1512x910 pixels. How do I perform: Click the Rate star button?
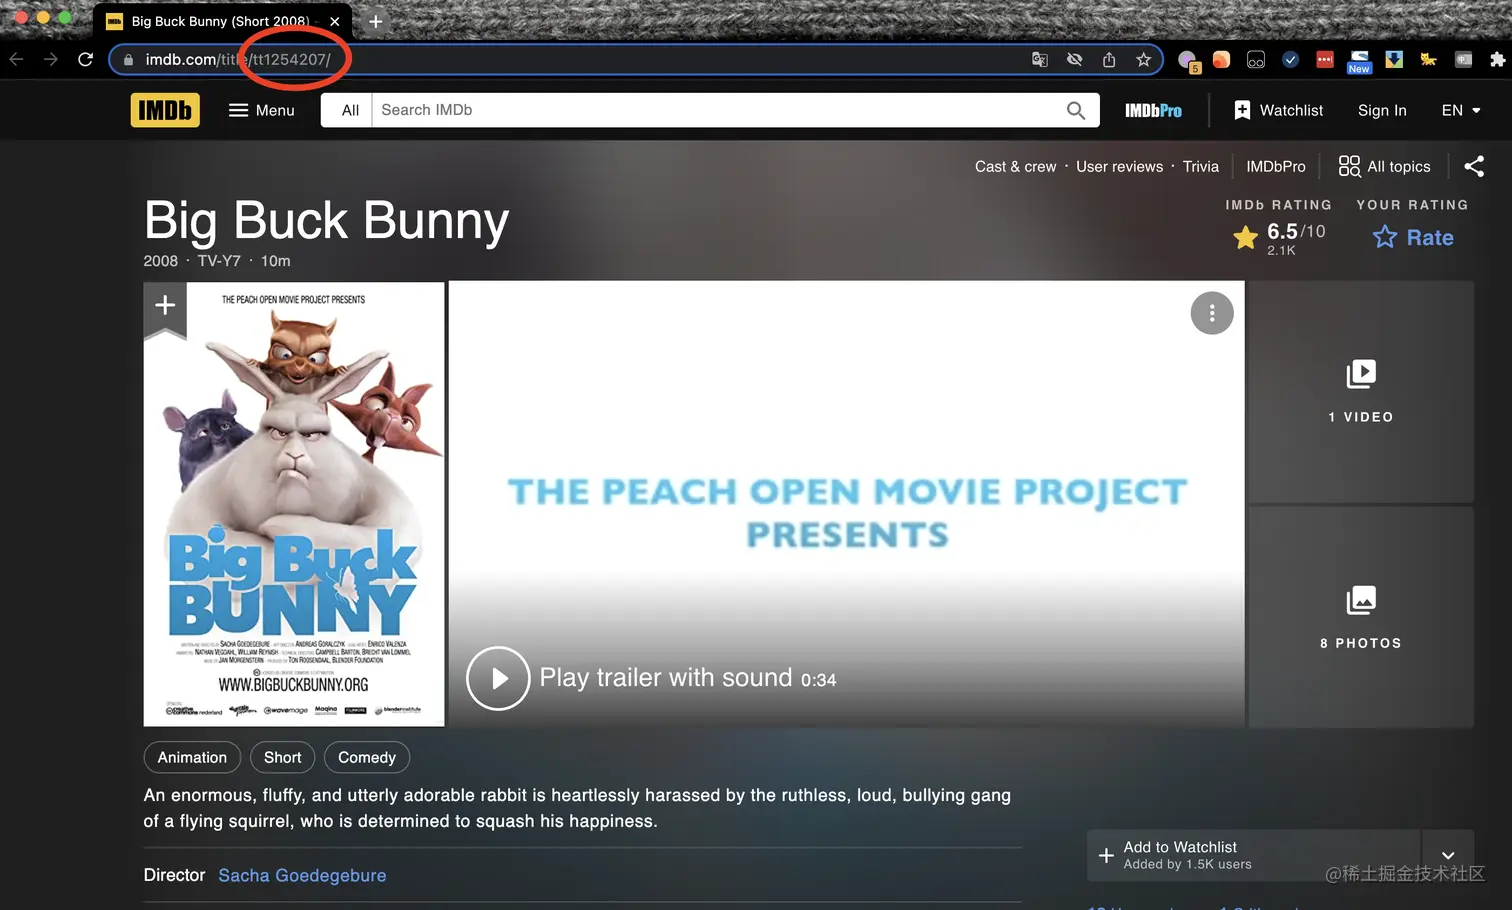pyautogui.click(x=1413, y=237)
